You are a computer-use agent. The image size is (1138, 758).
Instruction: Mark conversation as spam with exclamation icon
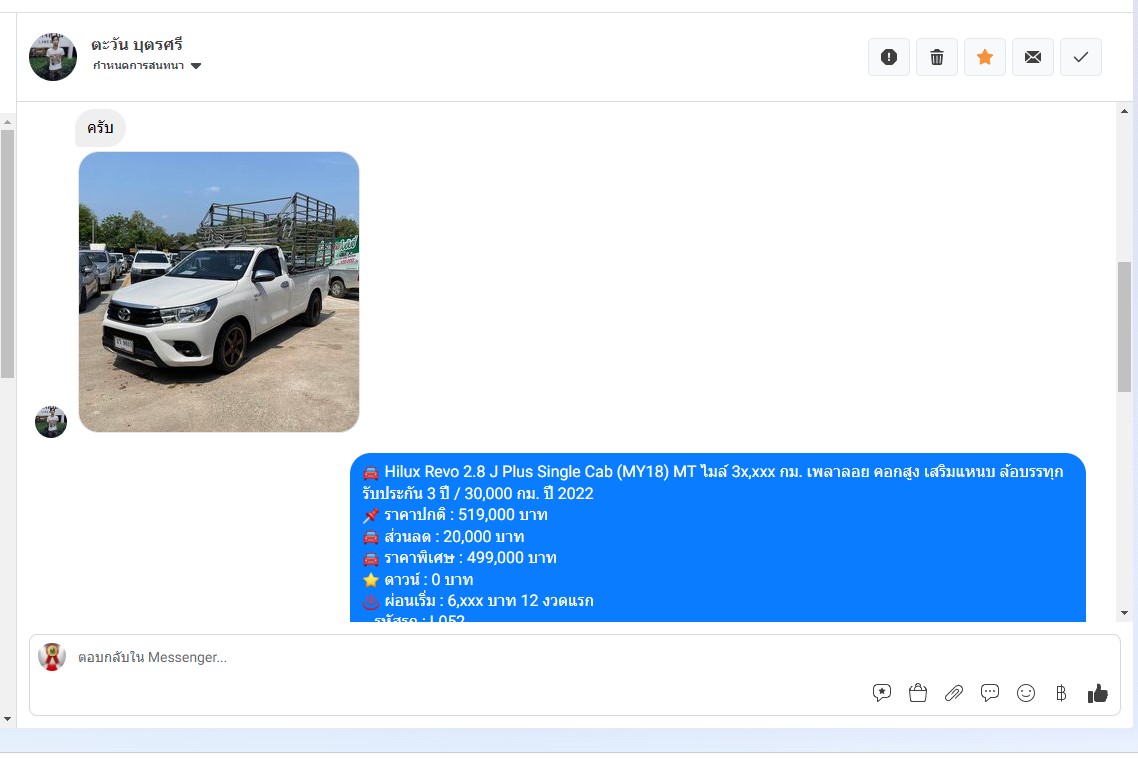coord(888,57)
